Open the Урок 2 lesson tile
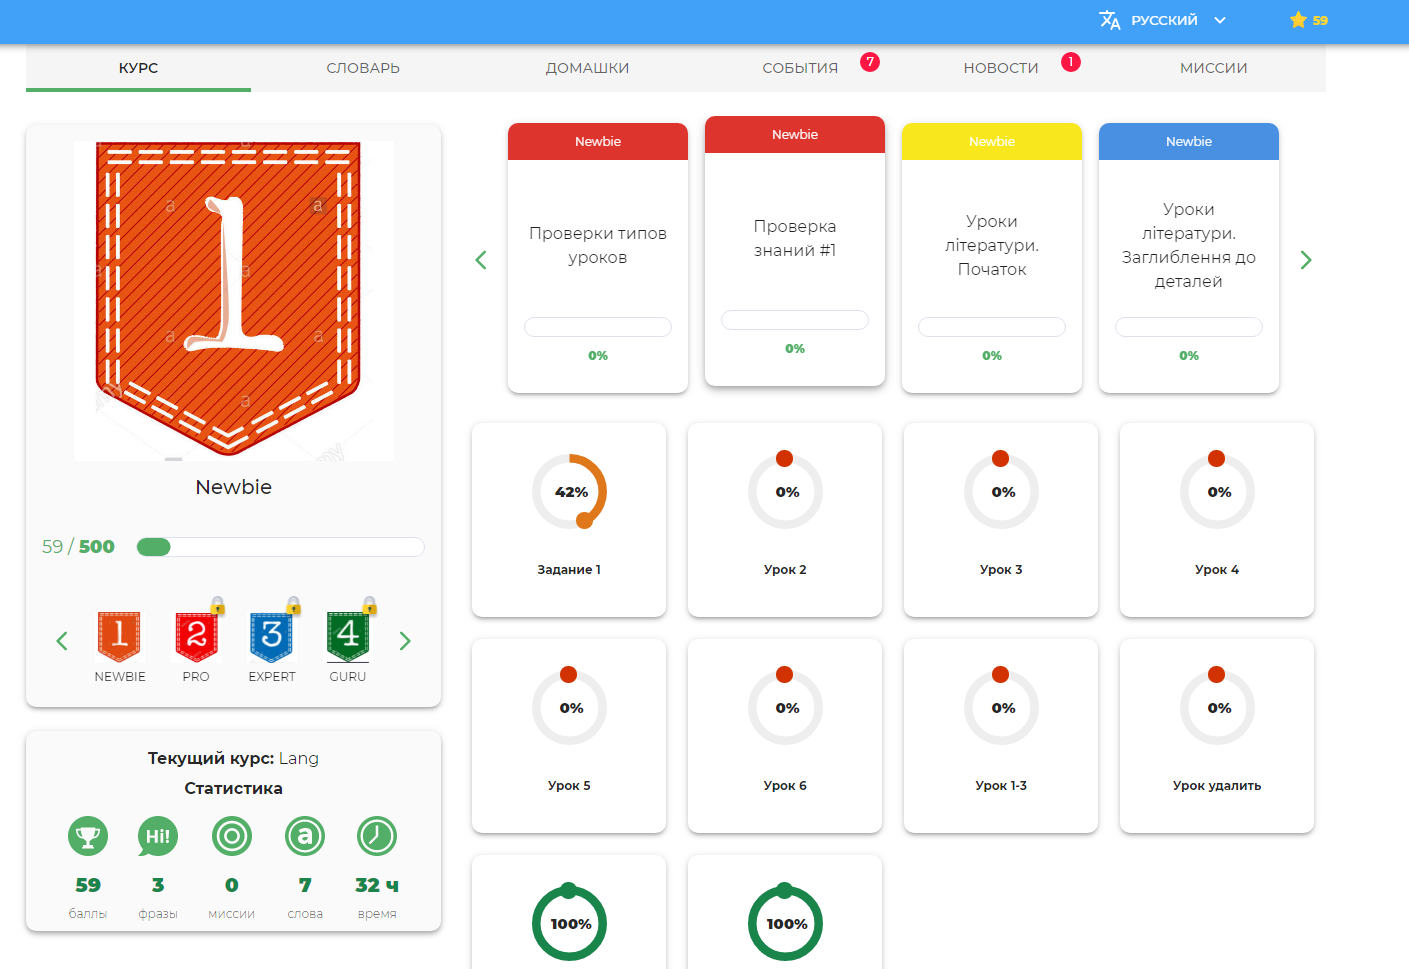 (785, 520)
